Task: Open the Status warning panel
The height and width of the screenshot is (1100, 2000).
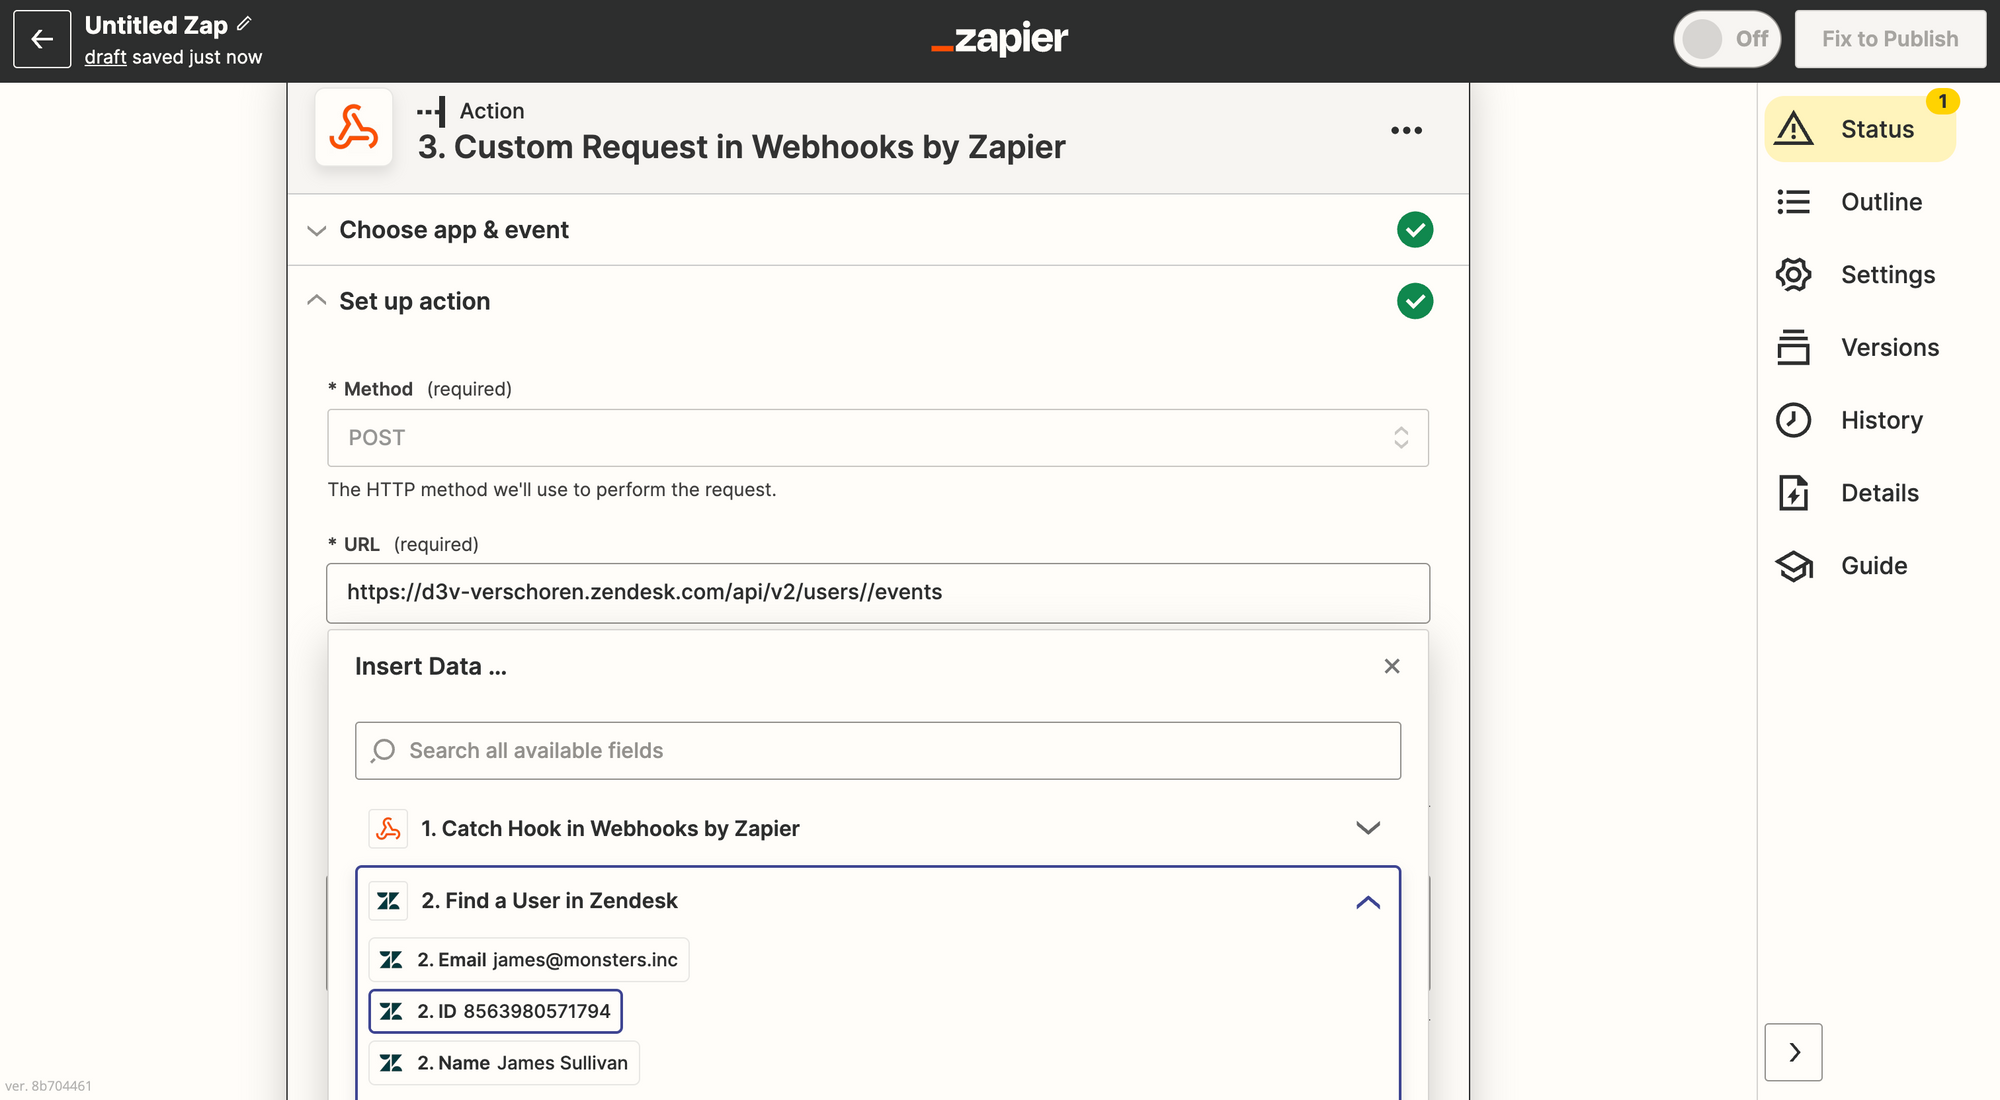Action: (x=1859, y=129)
